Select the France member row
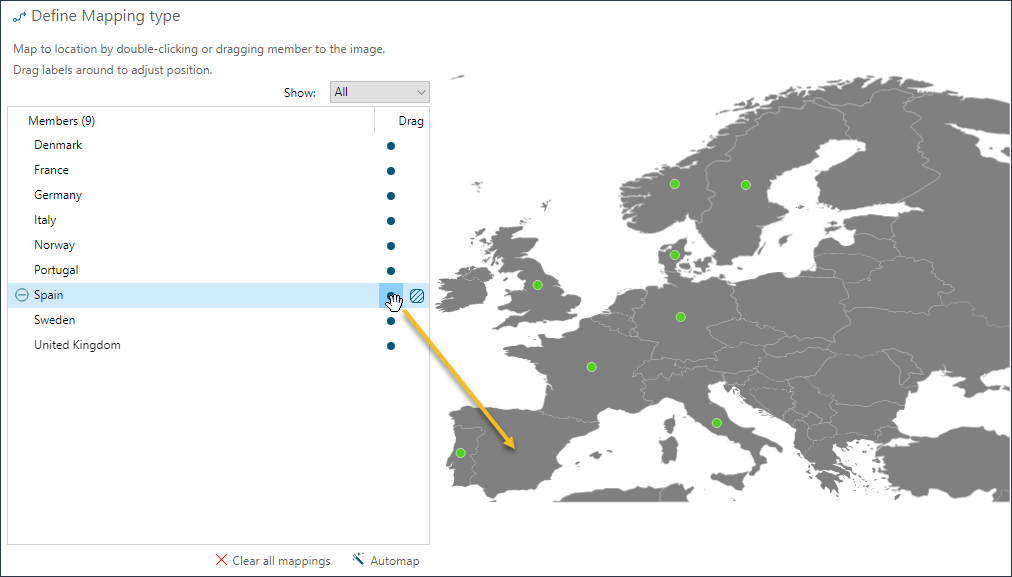1012x577 pixels. (x=218, y=170)
